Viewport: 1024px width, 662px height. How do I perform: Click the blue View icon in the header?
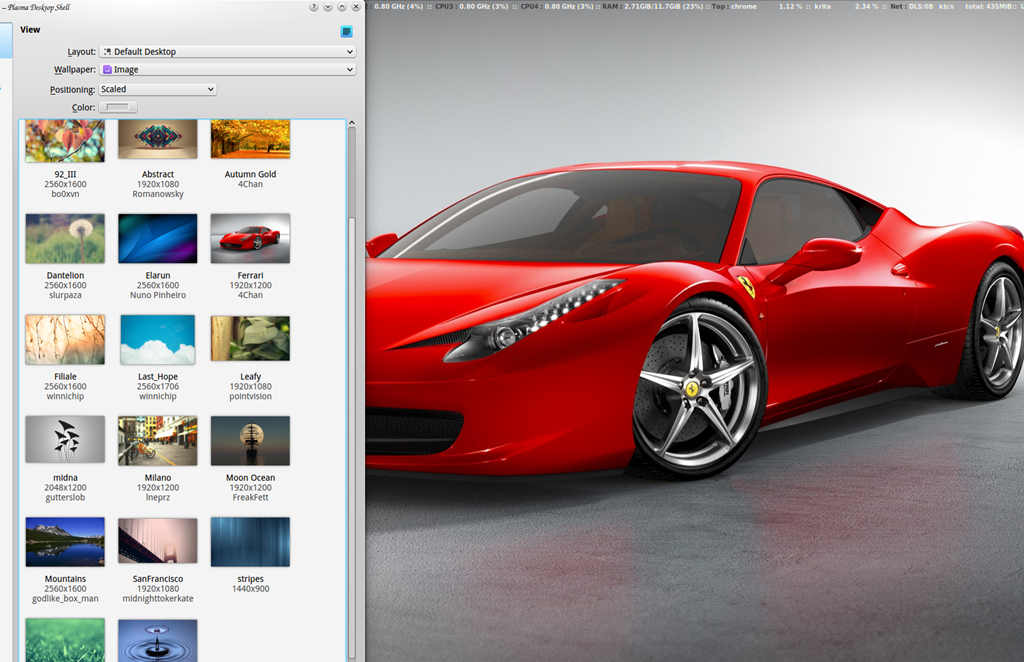[347, 31]
